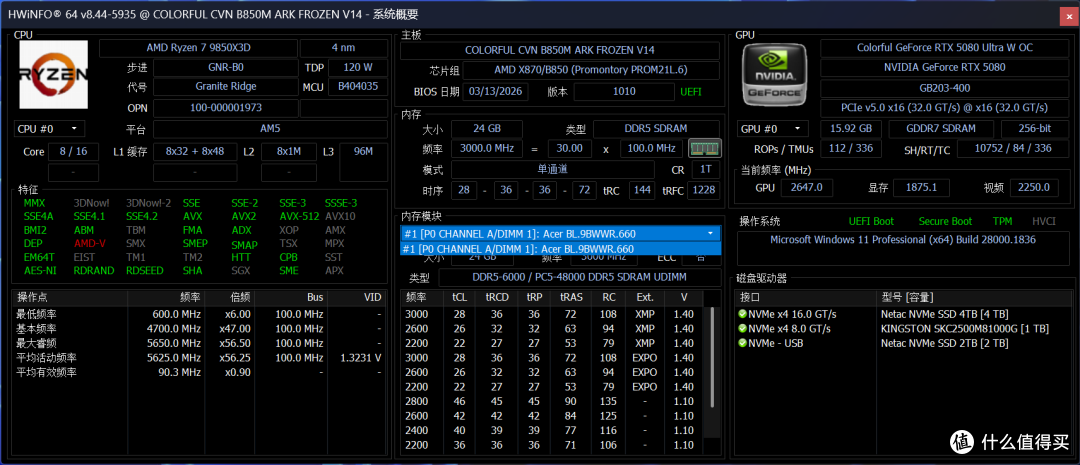1080x465 pixels.
Task: Select the PCIe v5.0 x16 link field
Action: pos(944,108)
